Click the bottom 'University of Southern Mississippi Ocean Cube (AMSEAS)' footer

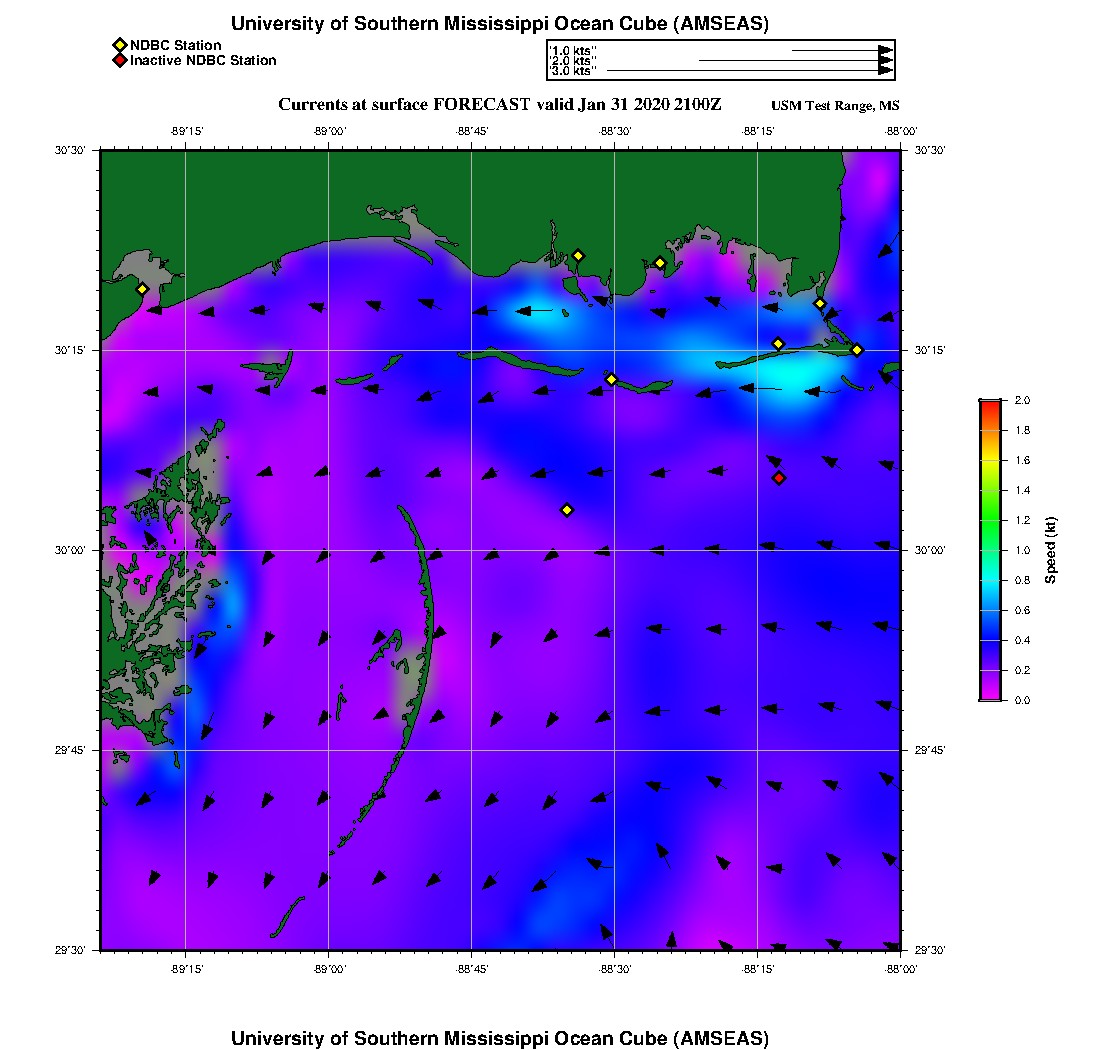(x=499, y=1038)
